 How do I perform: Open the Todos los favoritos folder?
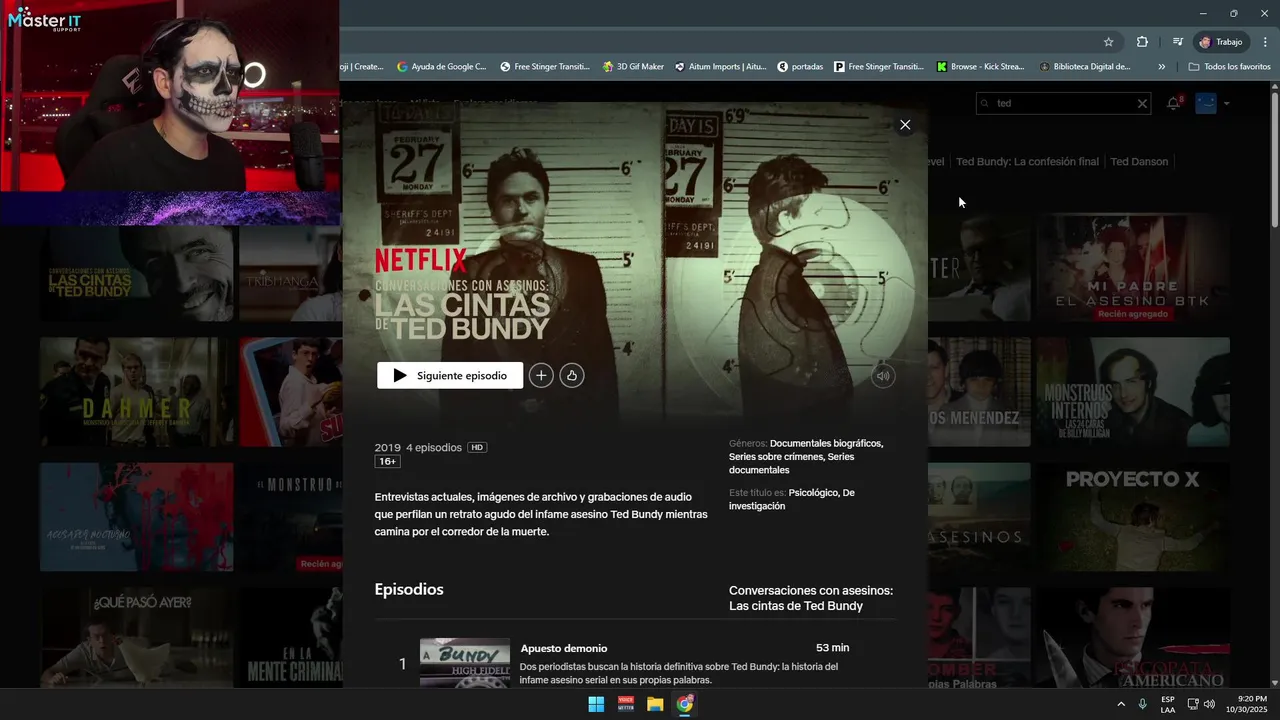pyautogui.click(x=1229, y=67)
